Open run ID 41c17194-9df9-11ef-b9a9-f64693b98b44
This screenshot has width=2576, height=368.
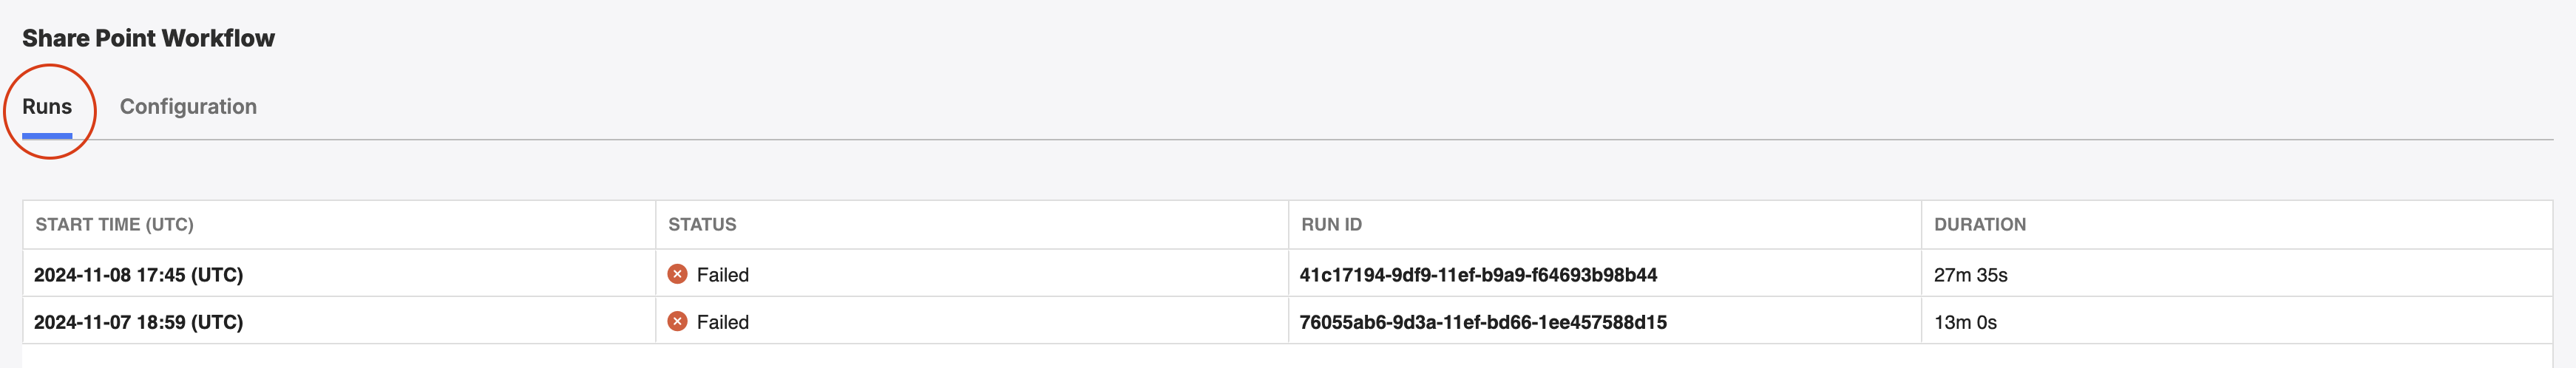click(x=1478, y=275)
